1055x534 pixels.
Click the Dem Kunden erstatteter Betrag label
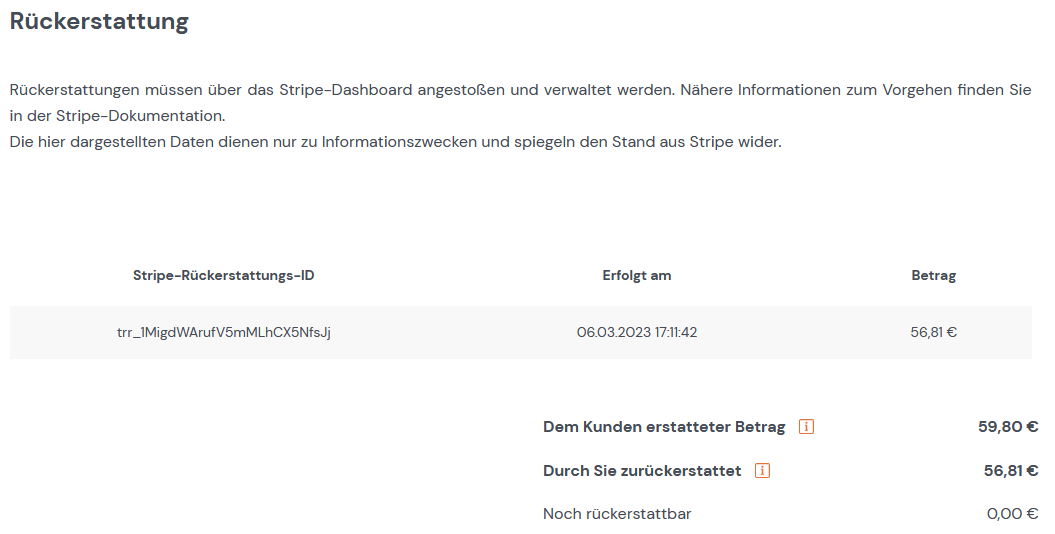point(664,426)
